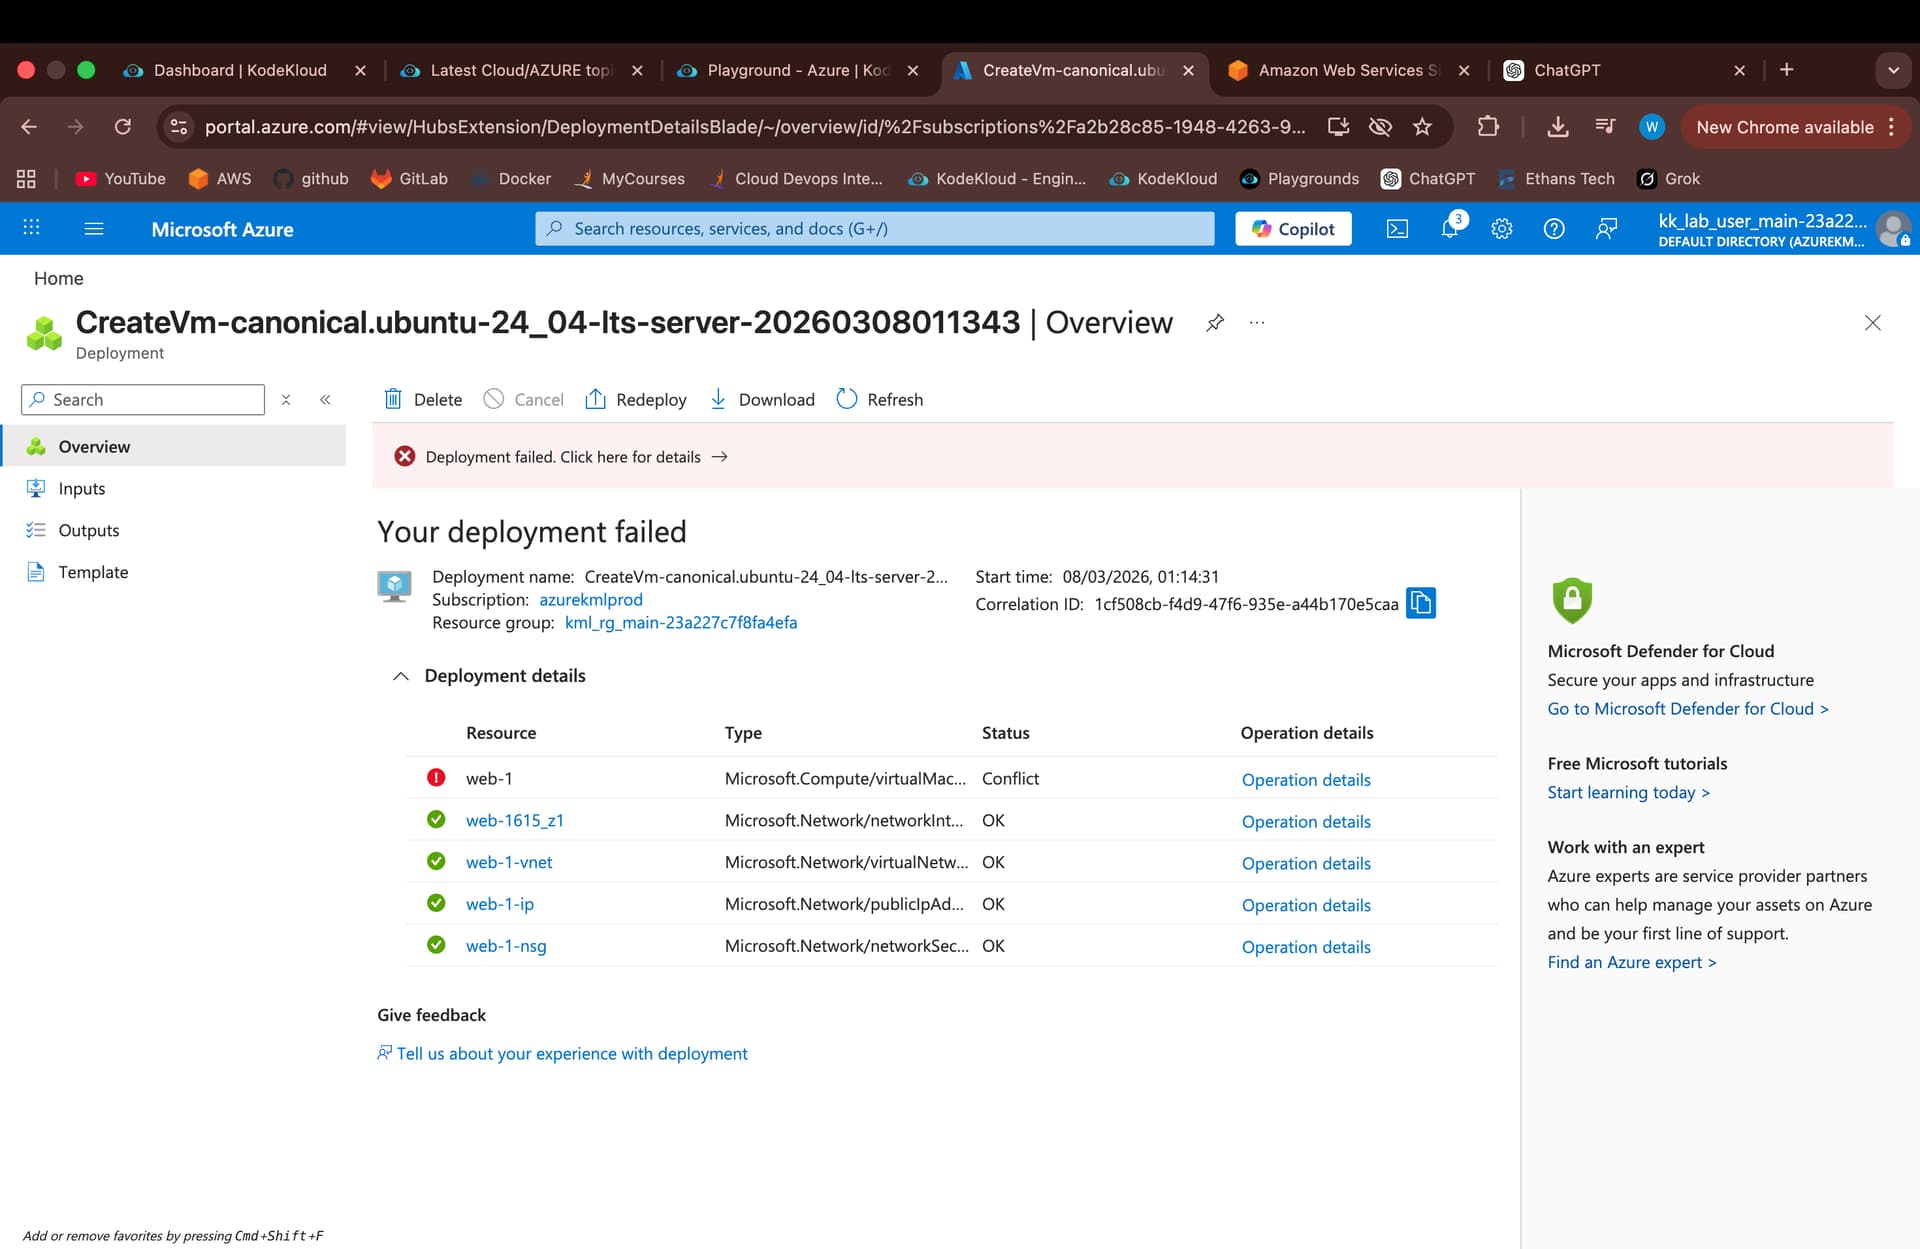
Task: Open the notifications bell
Action: 1450,229
